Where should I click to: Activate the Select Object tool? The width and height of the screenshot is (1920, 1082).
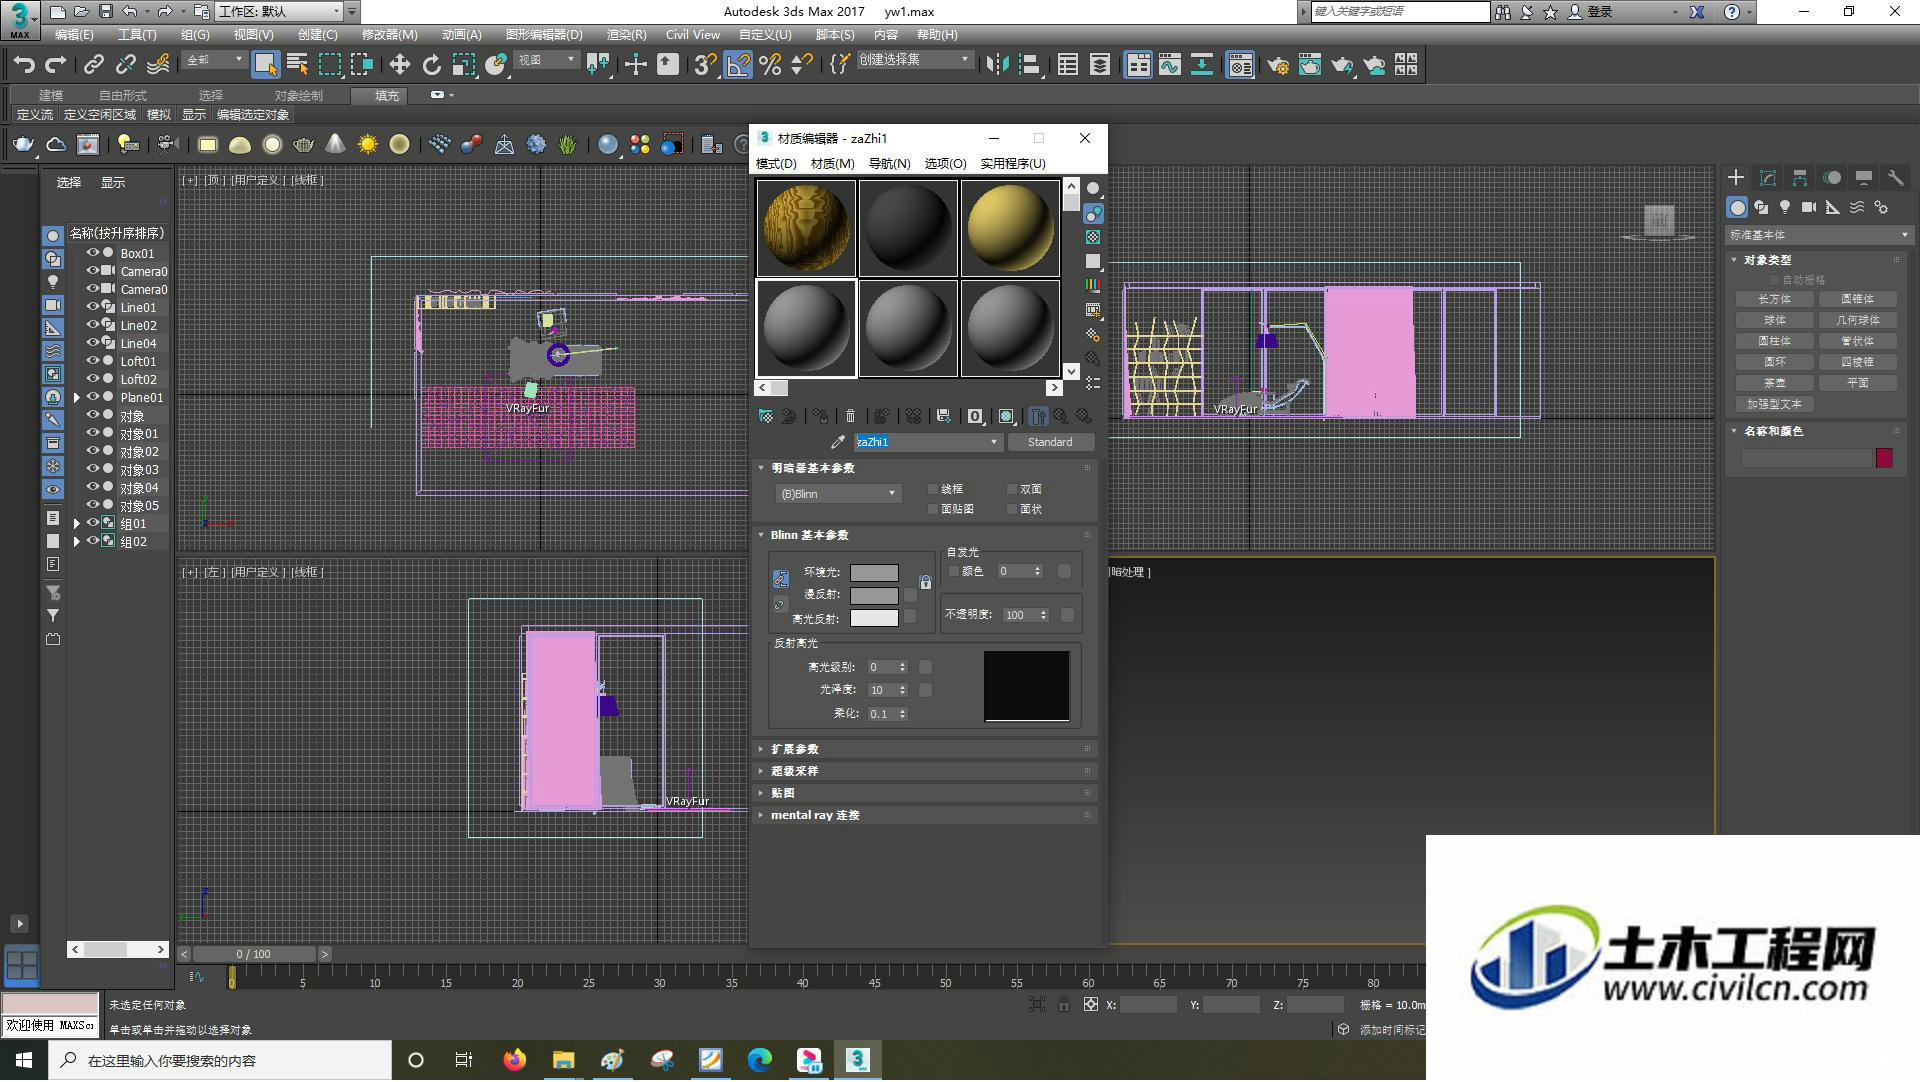[x=265, y=65]
